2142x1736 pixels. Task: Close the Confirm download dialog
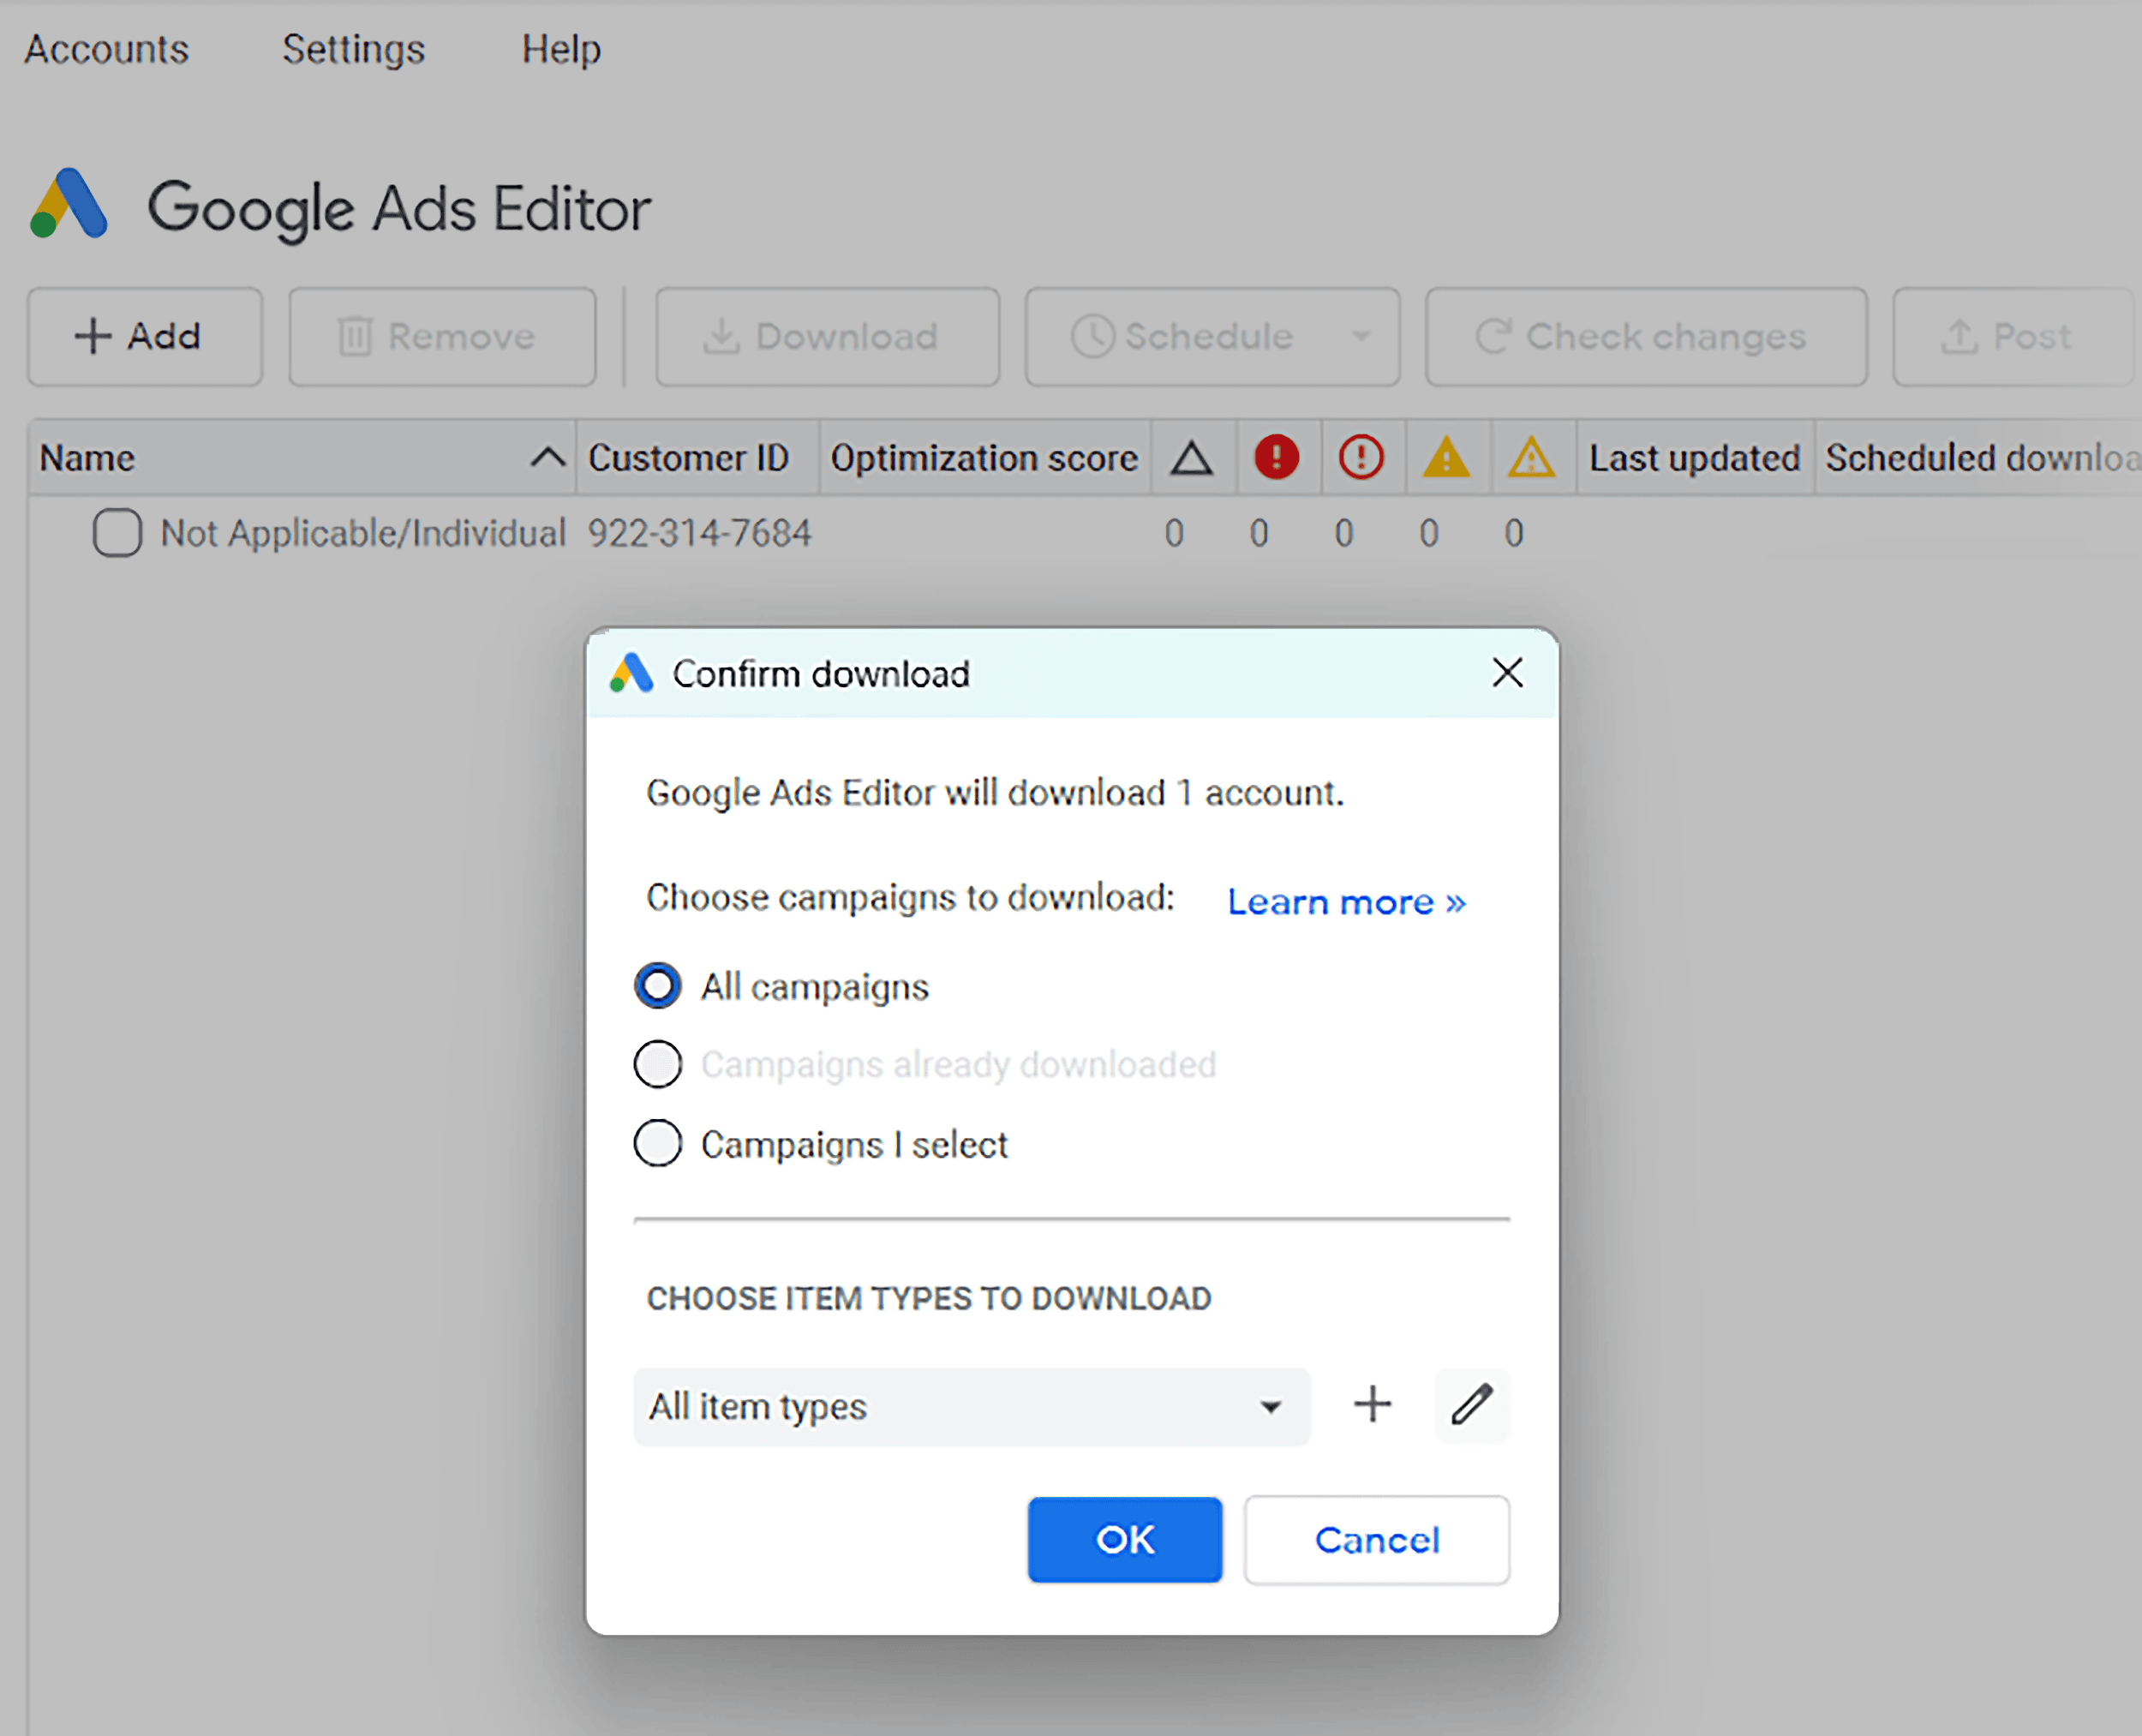(x=1507, y=673)
